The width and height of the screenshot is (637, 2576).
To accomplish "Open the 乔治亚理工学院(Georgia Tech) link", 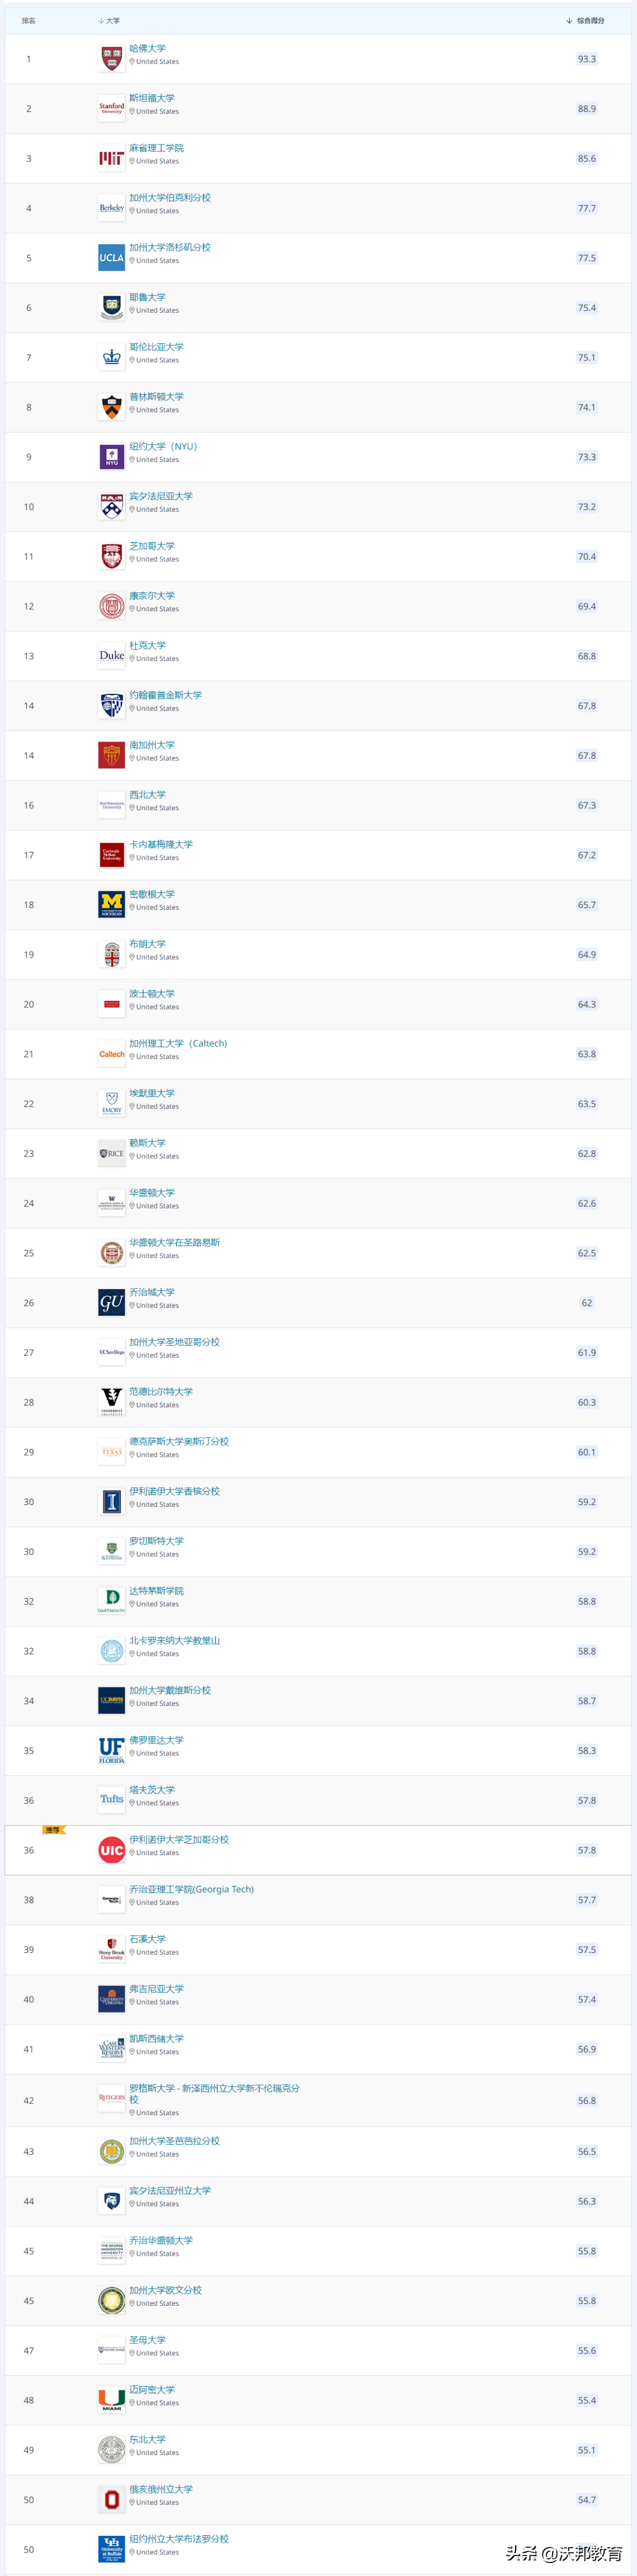I will click(191, 1889).
